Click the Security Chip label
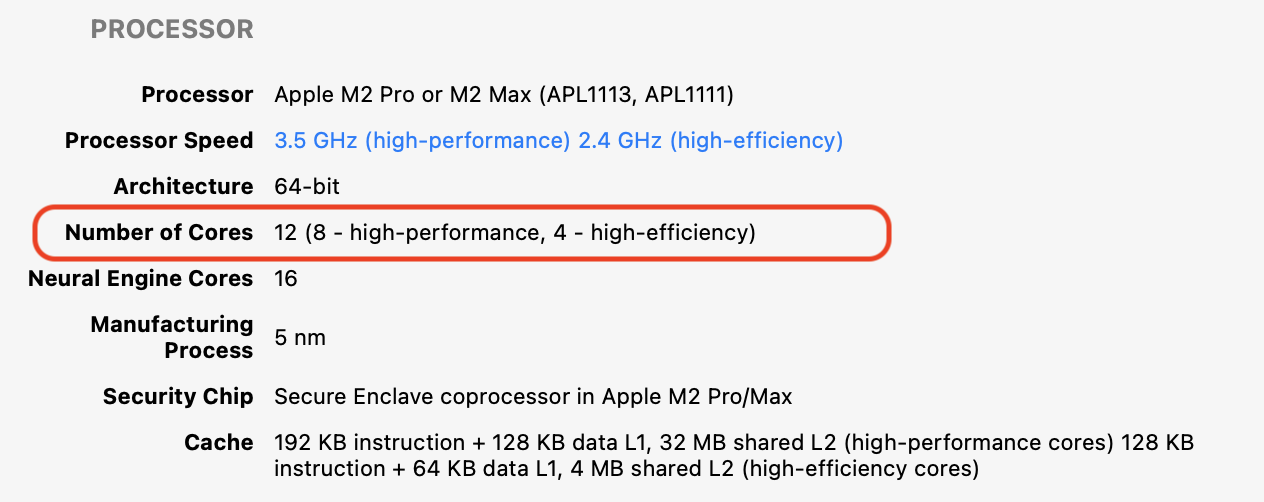Viewport: 1264px width, 502px height. (x=178, y=397)
